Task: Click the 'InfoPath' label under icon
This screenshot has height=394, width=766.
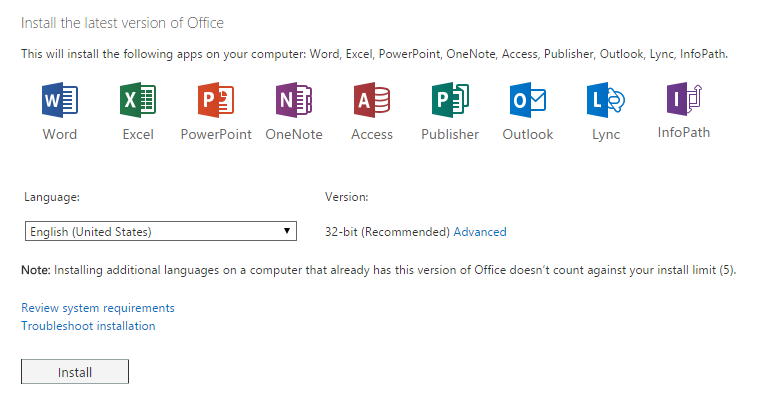Action: [x=684, y=132]
